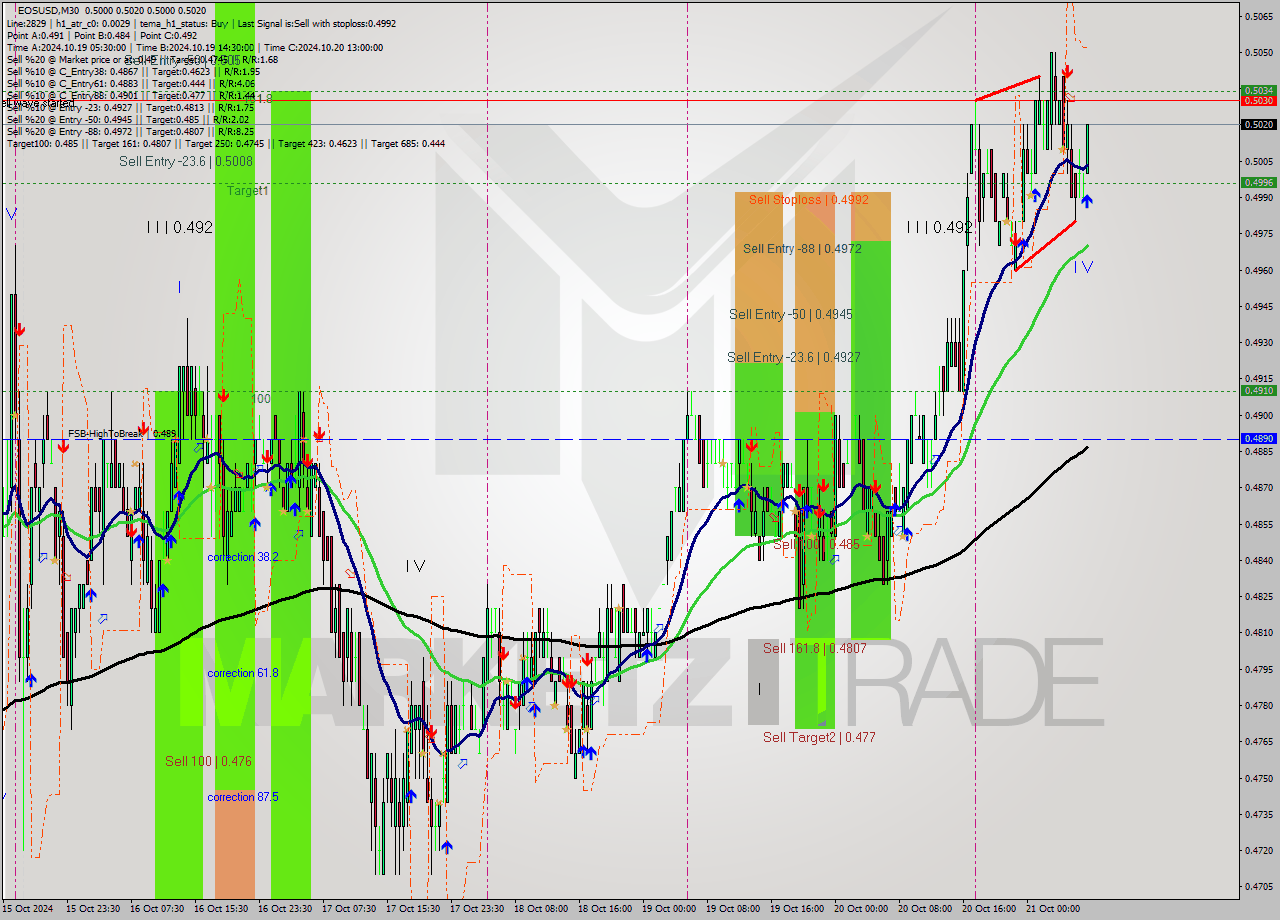Image resolution: width=1280 pixels, height=920 pixels.
Task: Click the '19 Oct 00:00' time label
Action: pyautogui.click(x=670, y=909)
